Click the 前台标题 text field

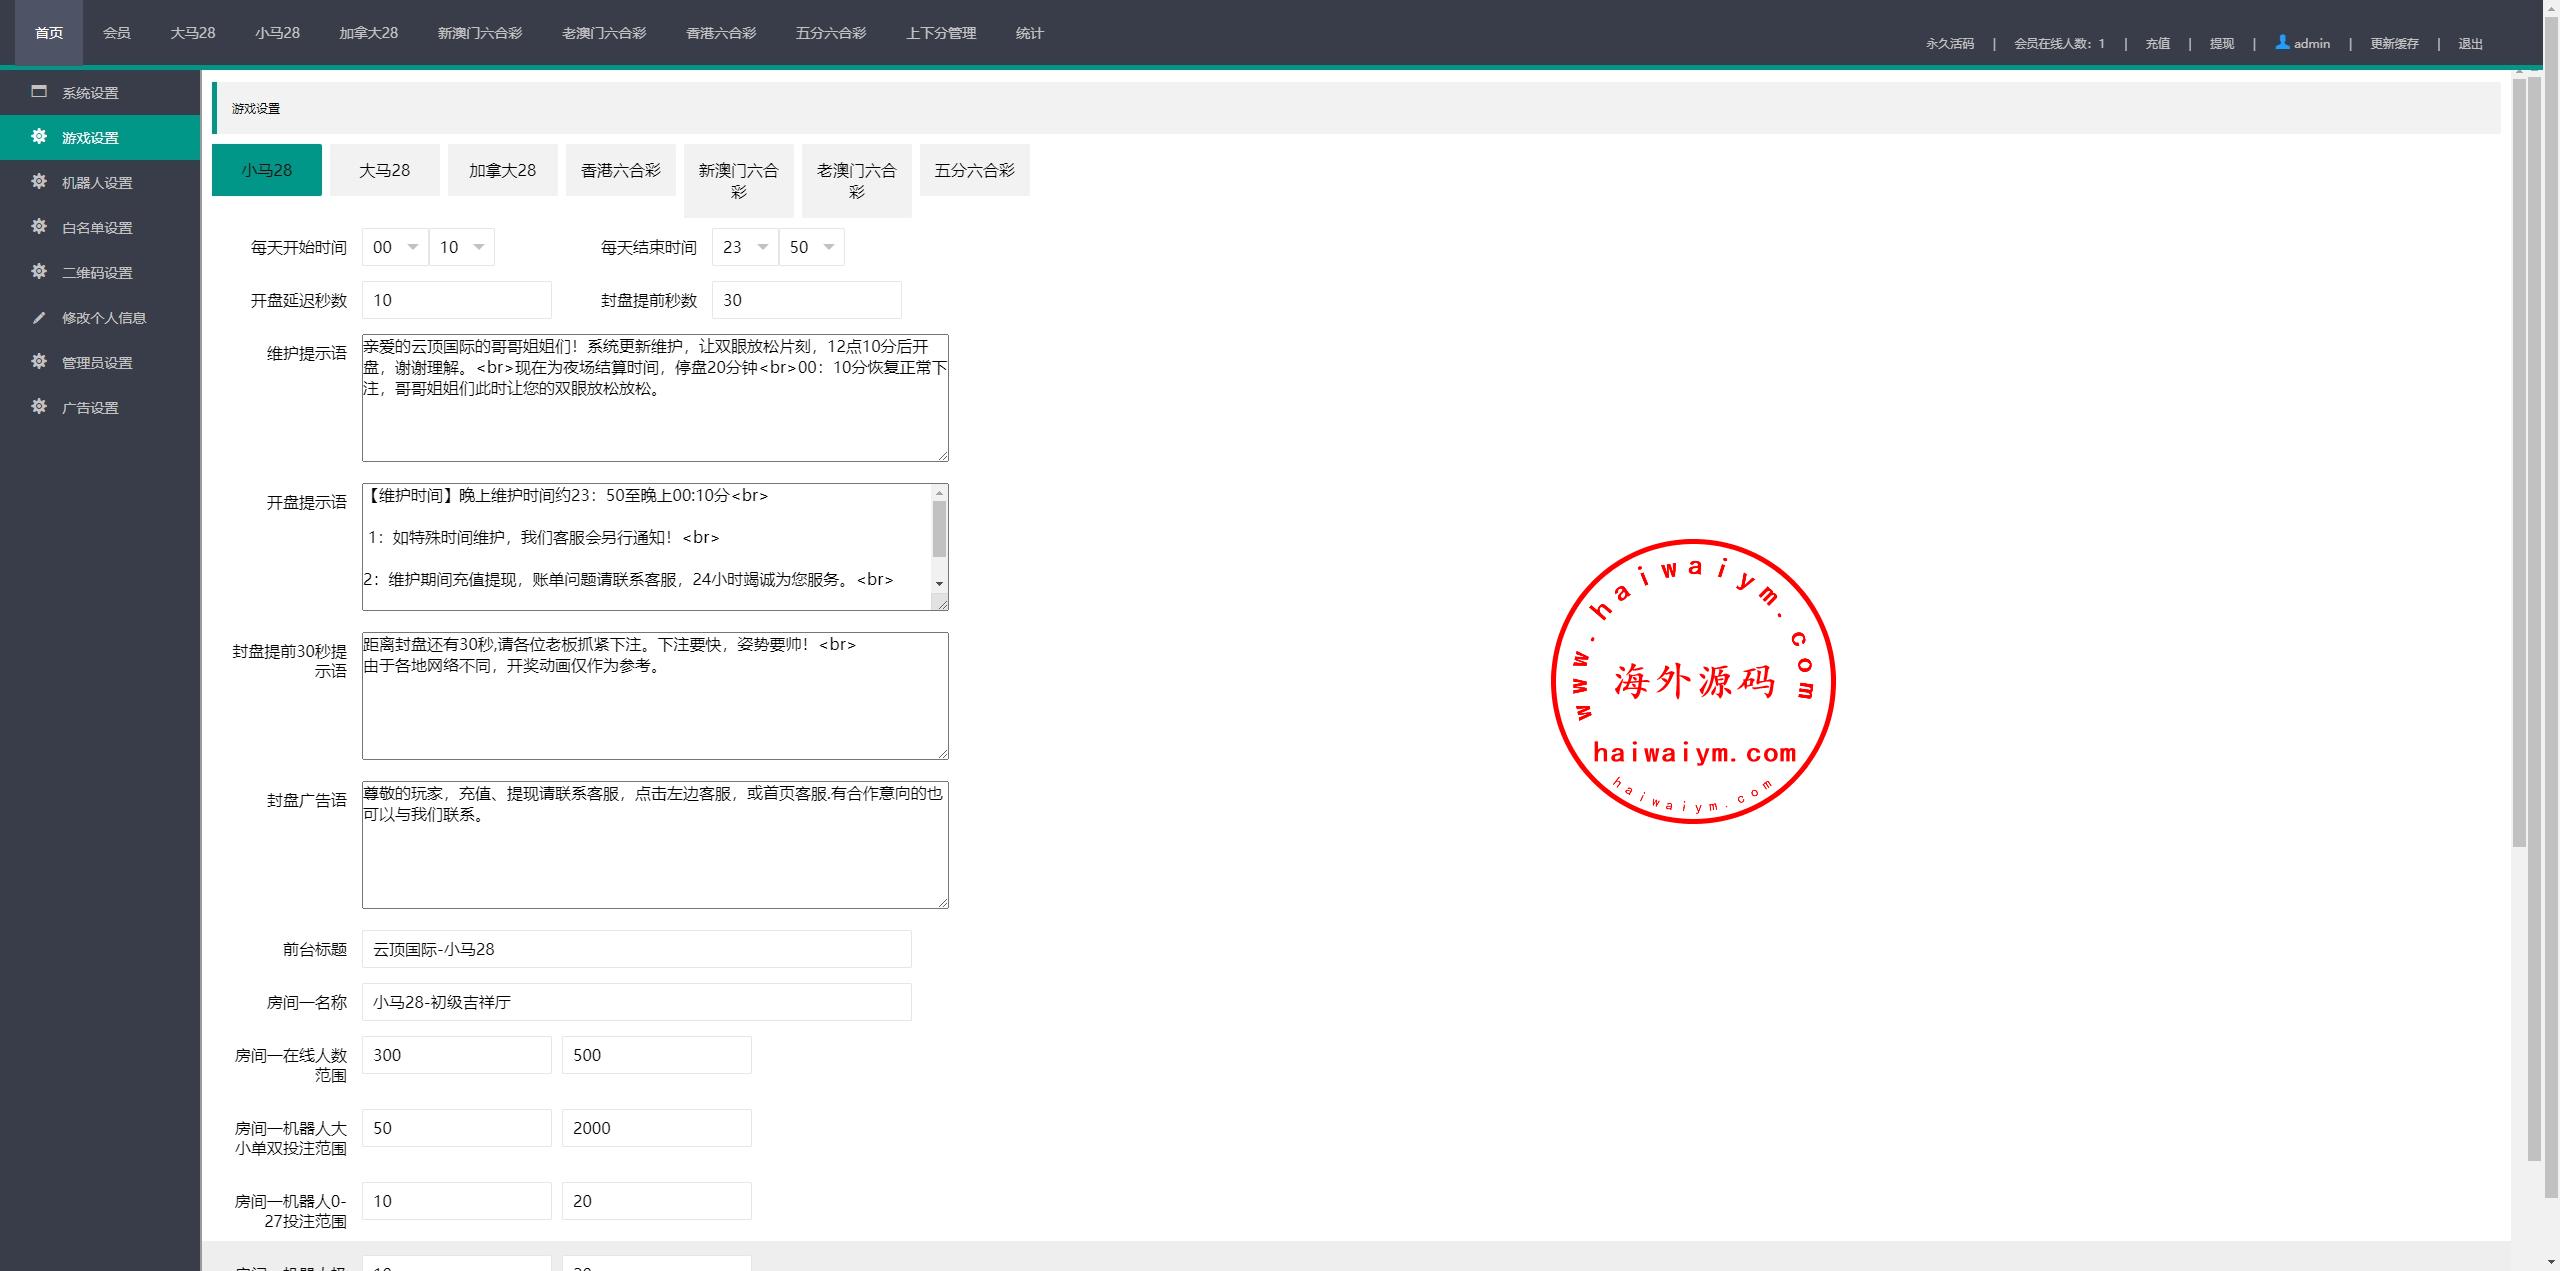coord(636,949)
